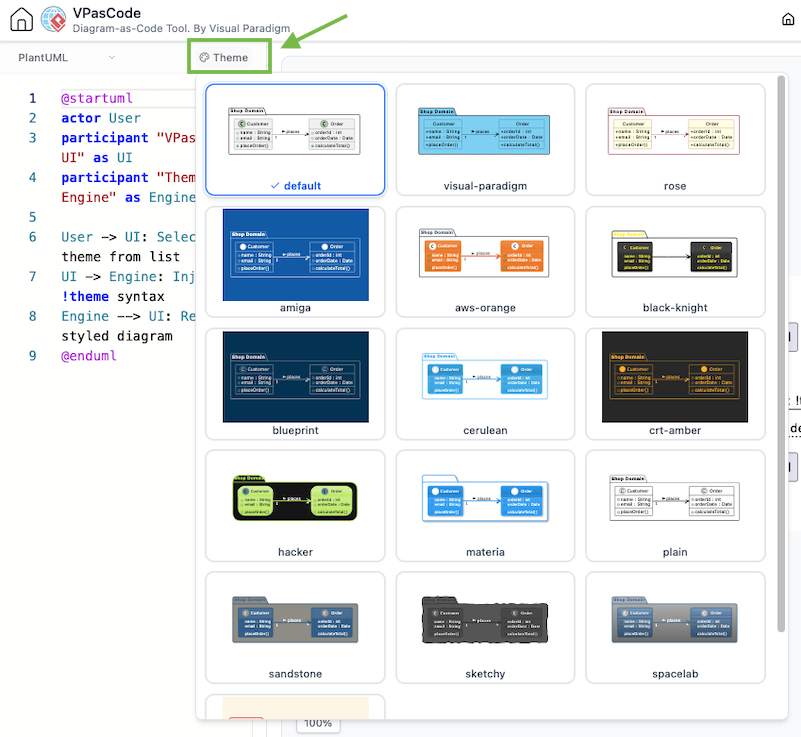Select the default theme card
Viewport: 801px width, 737px height.
(x=295, y=139)
